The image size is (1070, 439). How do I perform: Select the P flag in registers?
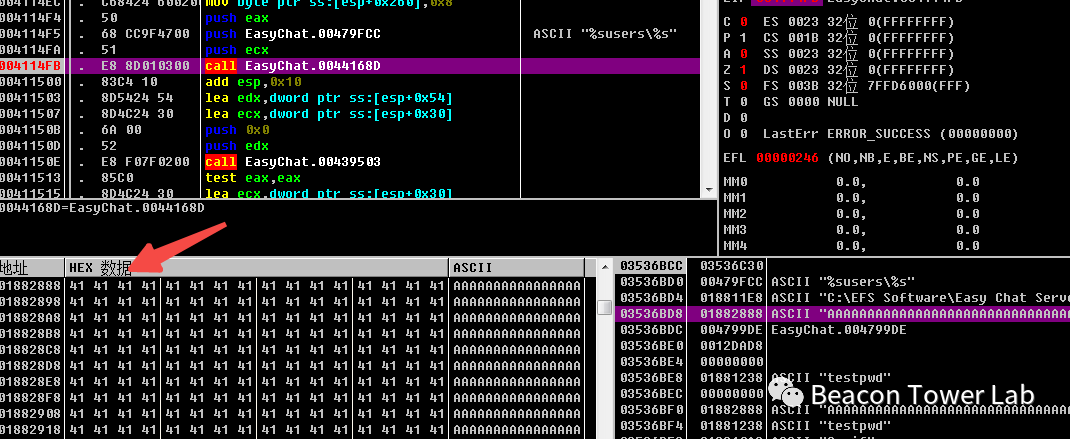click(x=738, y=38)
